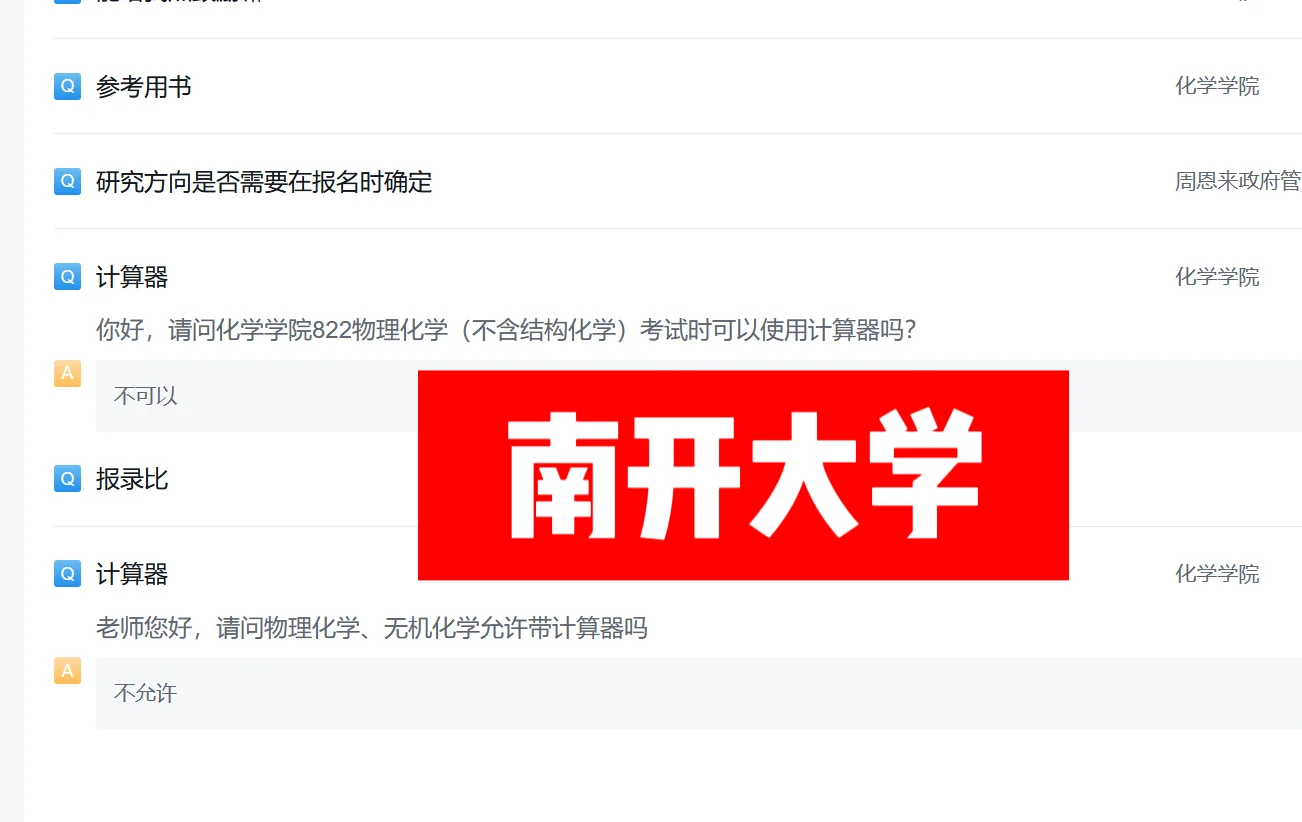The image size is (1302, 822).
Task: Click the orange A icon beside 不允许
Action: point(67,671)
